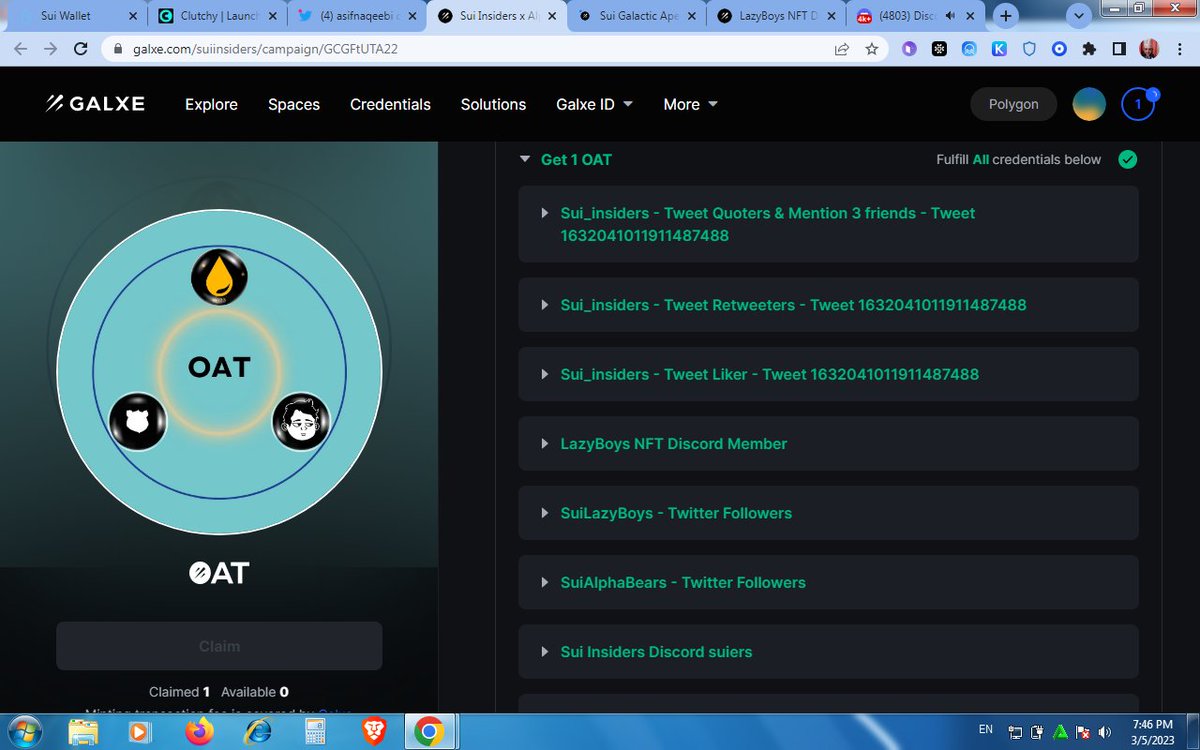Bookmark this page with the star icon
The height and width of the screenshot is (750, 1200).
click(x=871, y=48)
